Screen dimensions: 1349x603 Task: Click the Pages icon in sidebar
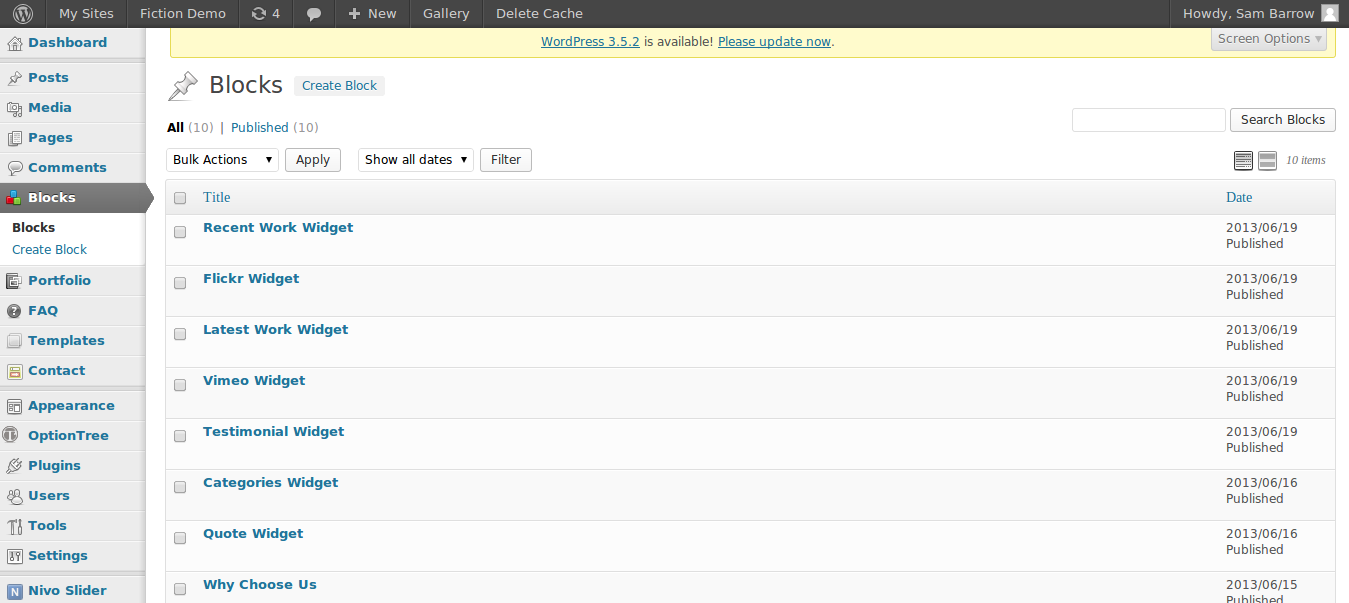tap(14, 138)
